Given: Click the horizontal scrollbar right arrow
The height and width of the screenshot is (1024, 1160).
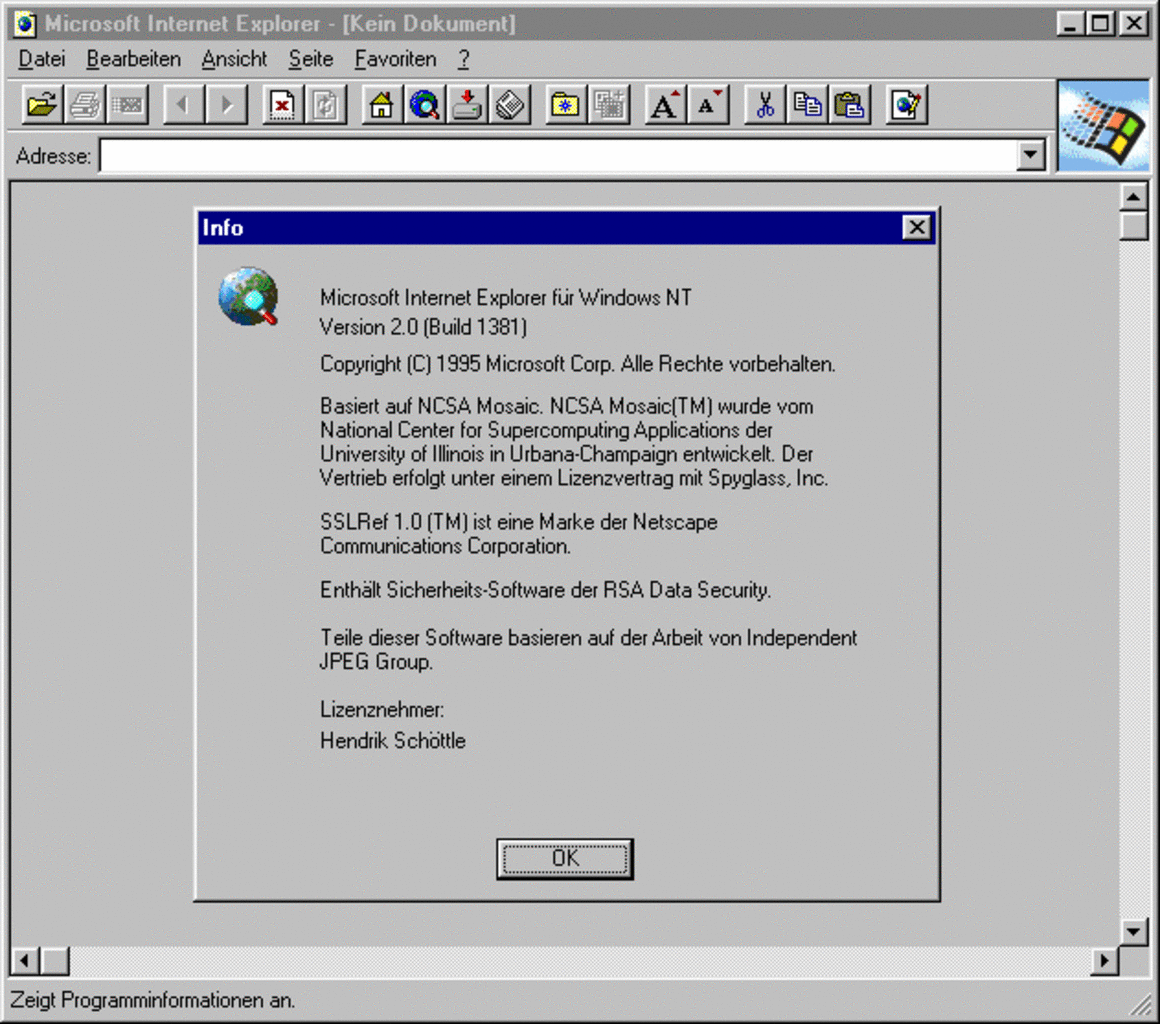Looking at the screenshot, I should pyautogui.click(x=1105, y=961).
